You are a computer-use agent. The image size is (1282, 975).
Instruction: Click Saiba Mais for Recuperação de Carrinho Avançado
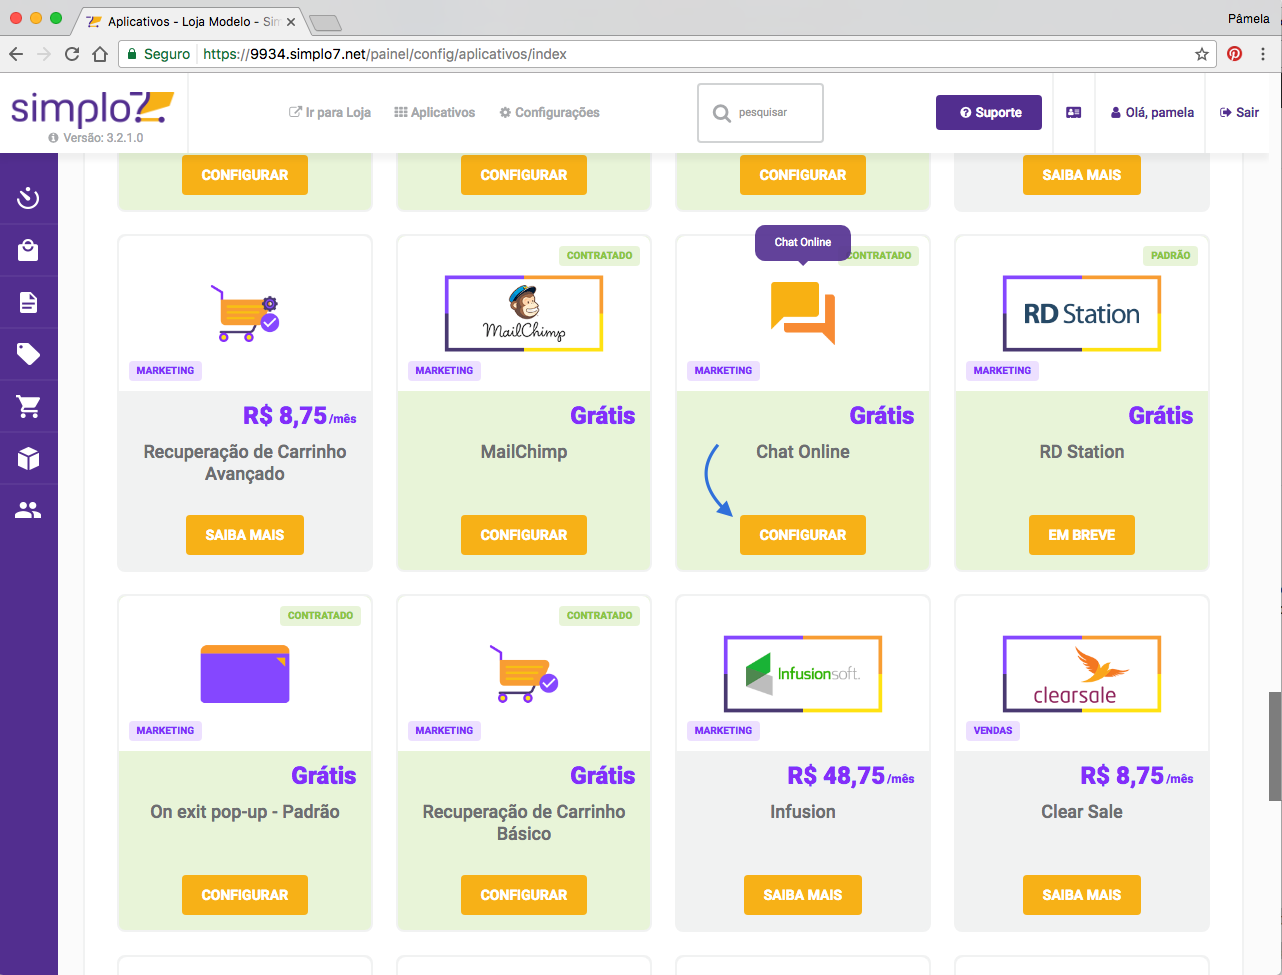(245, 535)
